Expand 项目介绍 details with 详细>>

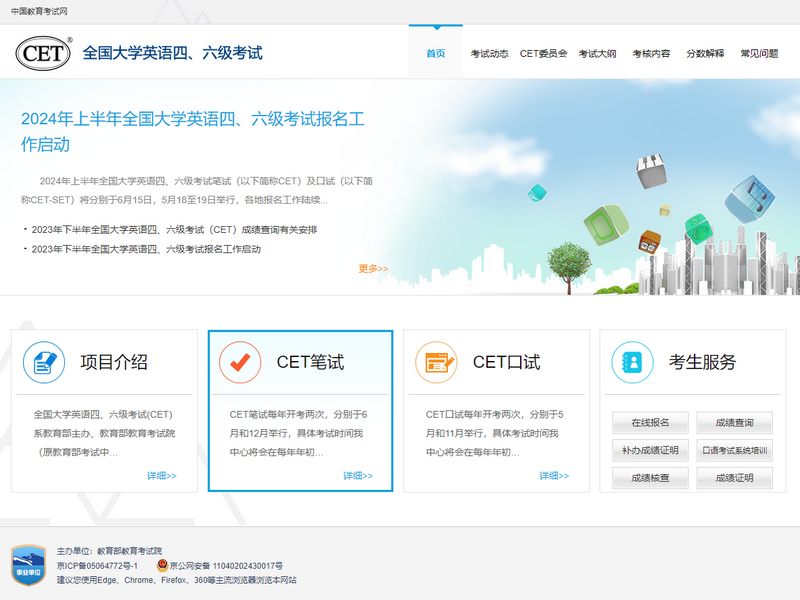click(161, 476)
